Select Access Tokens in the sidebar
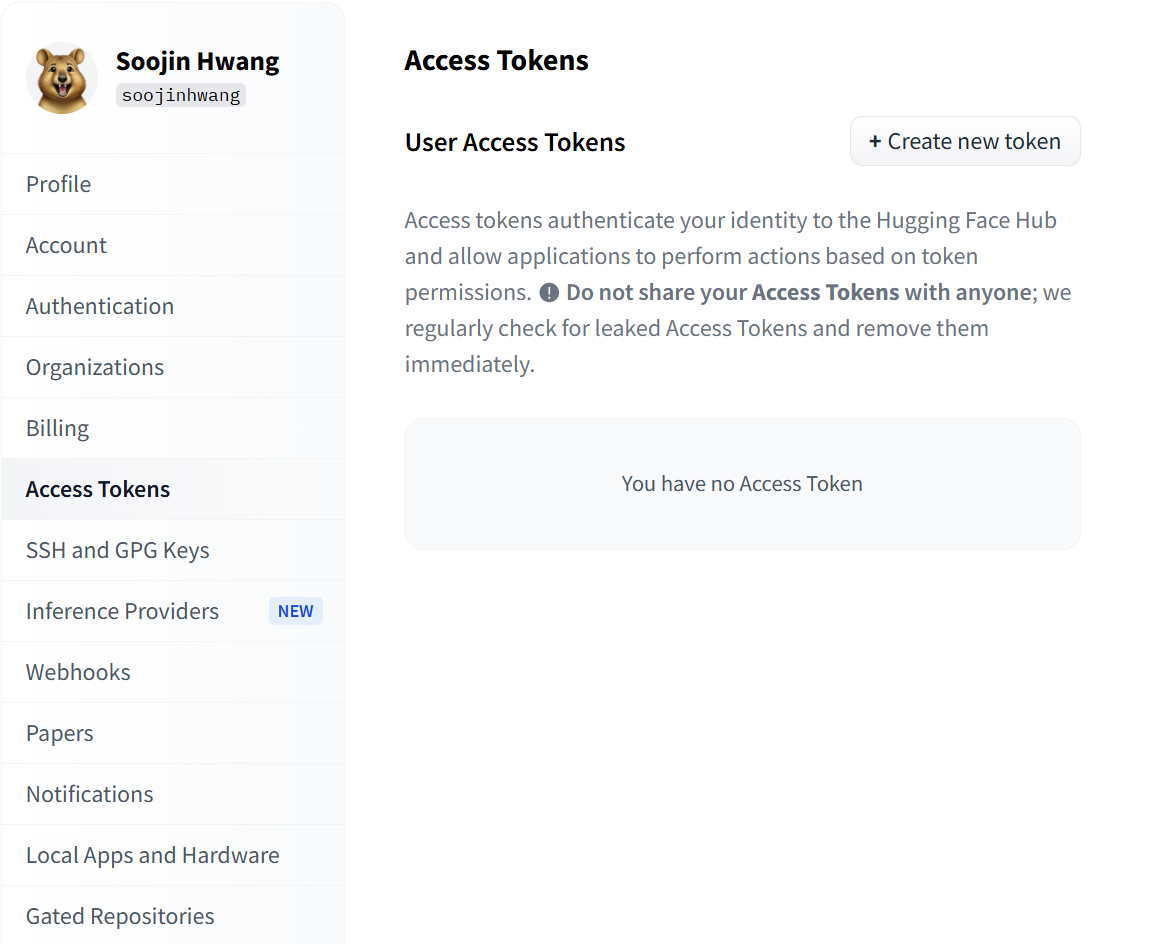Screen dimensions: 1150x944 pos(98,490)
